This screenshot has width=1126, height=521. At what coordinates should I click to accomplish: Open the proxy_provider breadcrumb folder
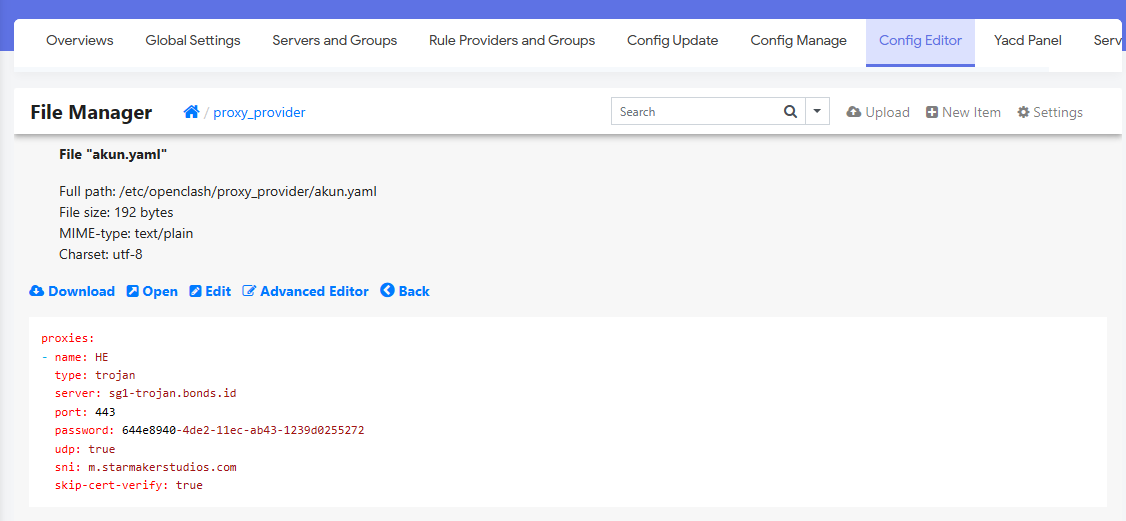coord(259,113)
